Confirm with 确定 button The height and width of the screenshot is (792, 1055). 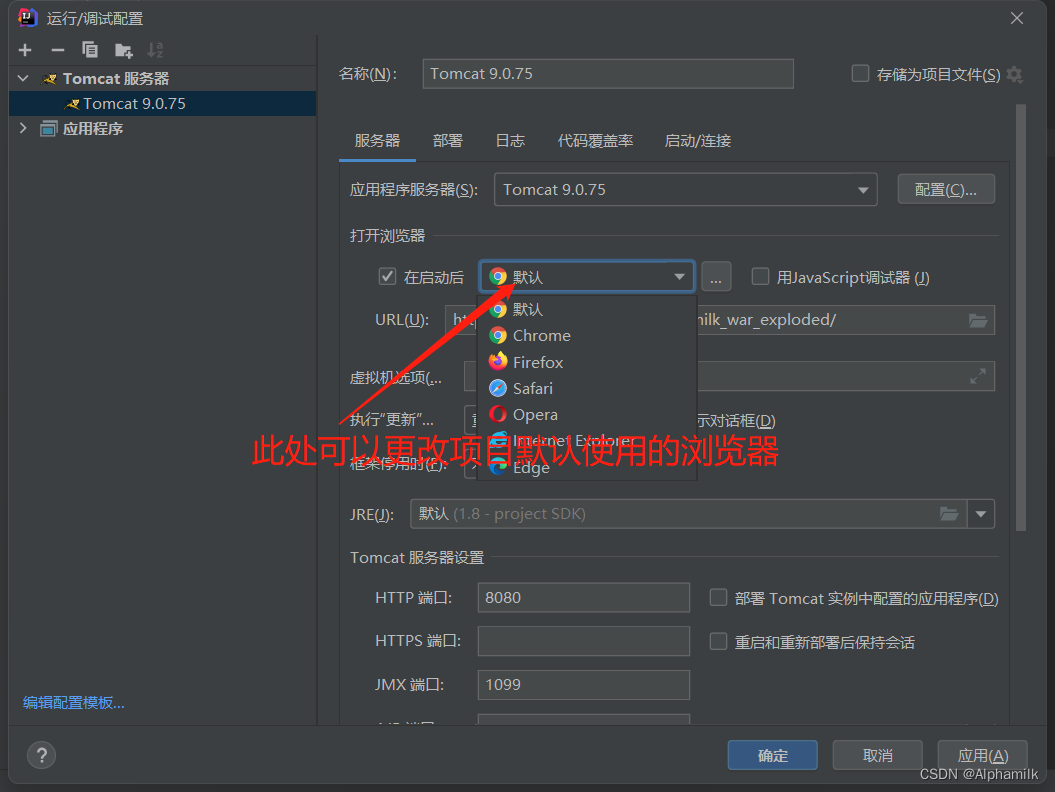(x=772, y=755)
